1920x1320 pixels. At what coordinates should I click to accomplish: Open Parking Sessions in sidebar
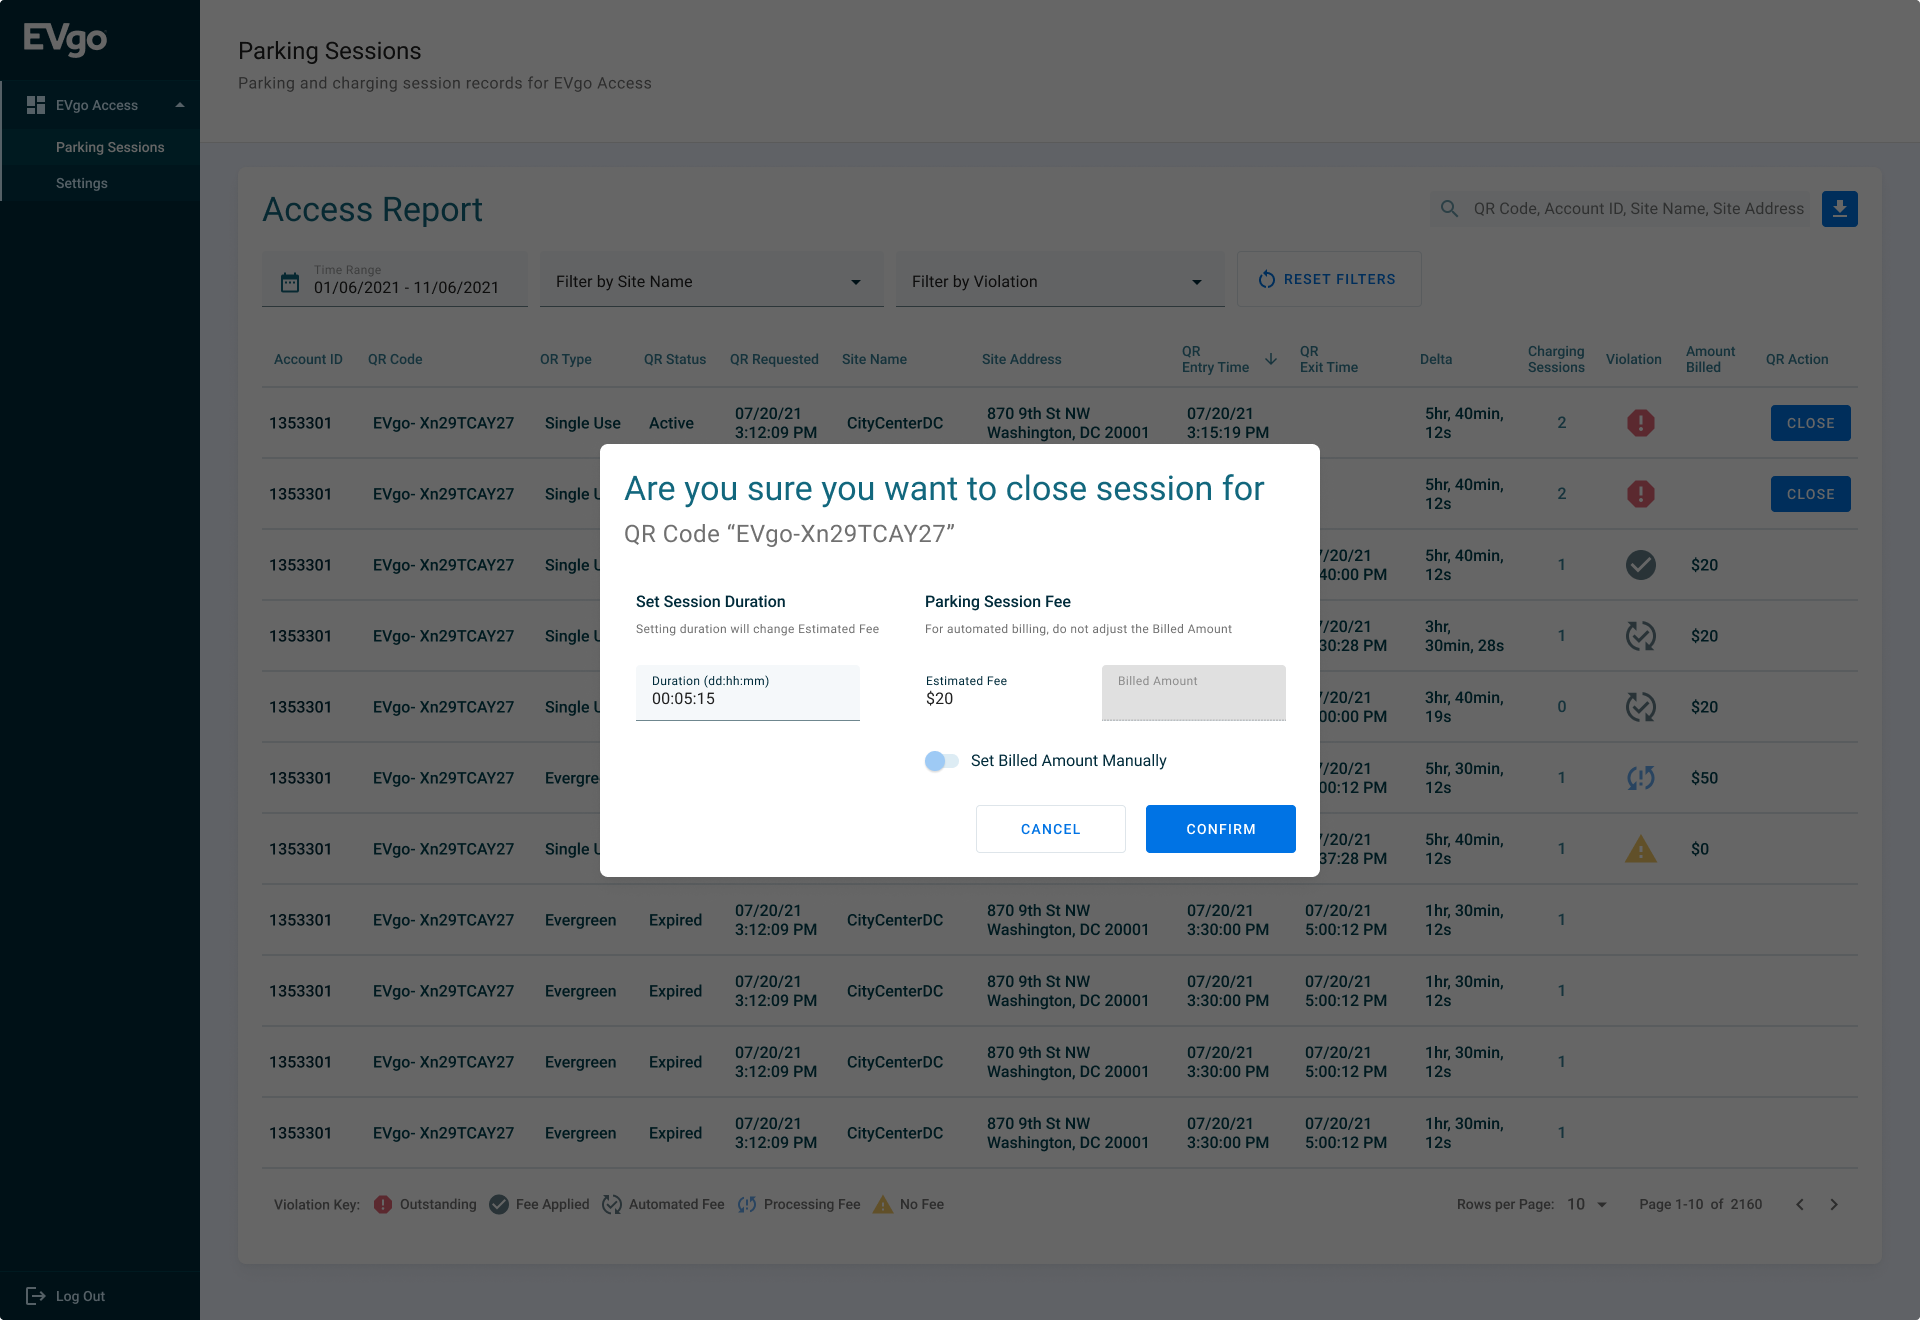(x=110, y=147)
